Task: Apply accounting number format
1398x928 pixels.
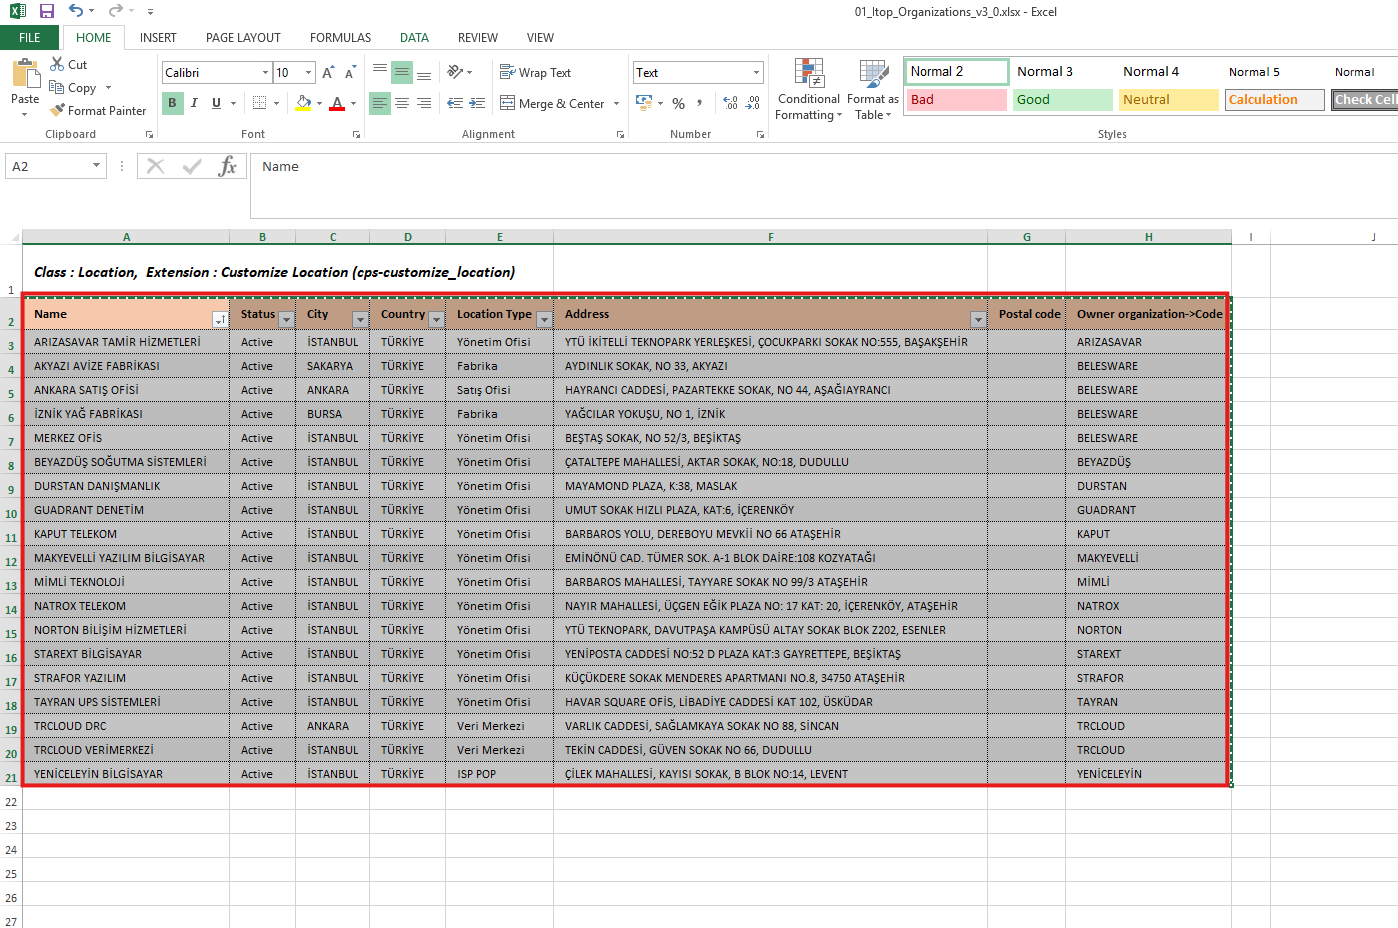Action: tap(644, 103)
